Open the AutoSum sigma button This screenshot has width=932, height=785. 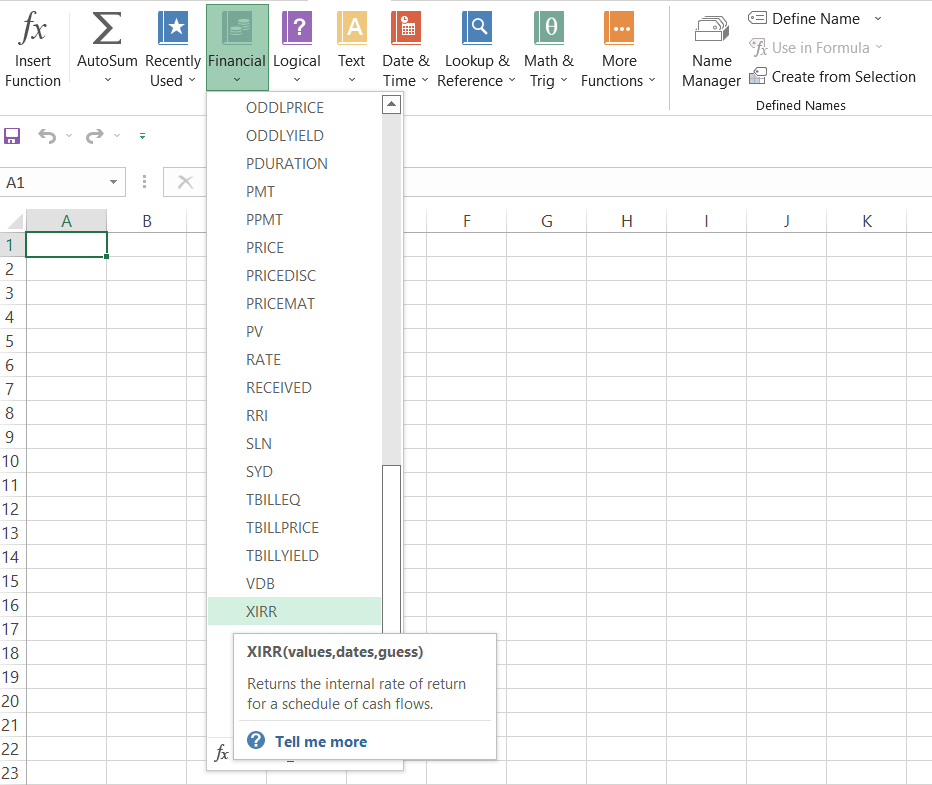click(107, 30)
